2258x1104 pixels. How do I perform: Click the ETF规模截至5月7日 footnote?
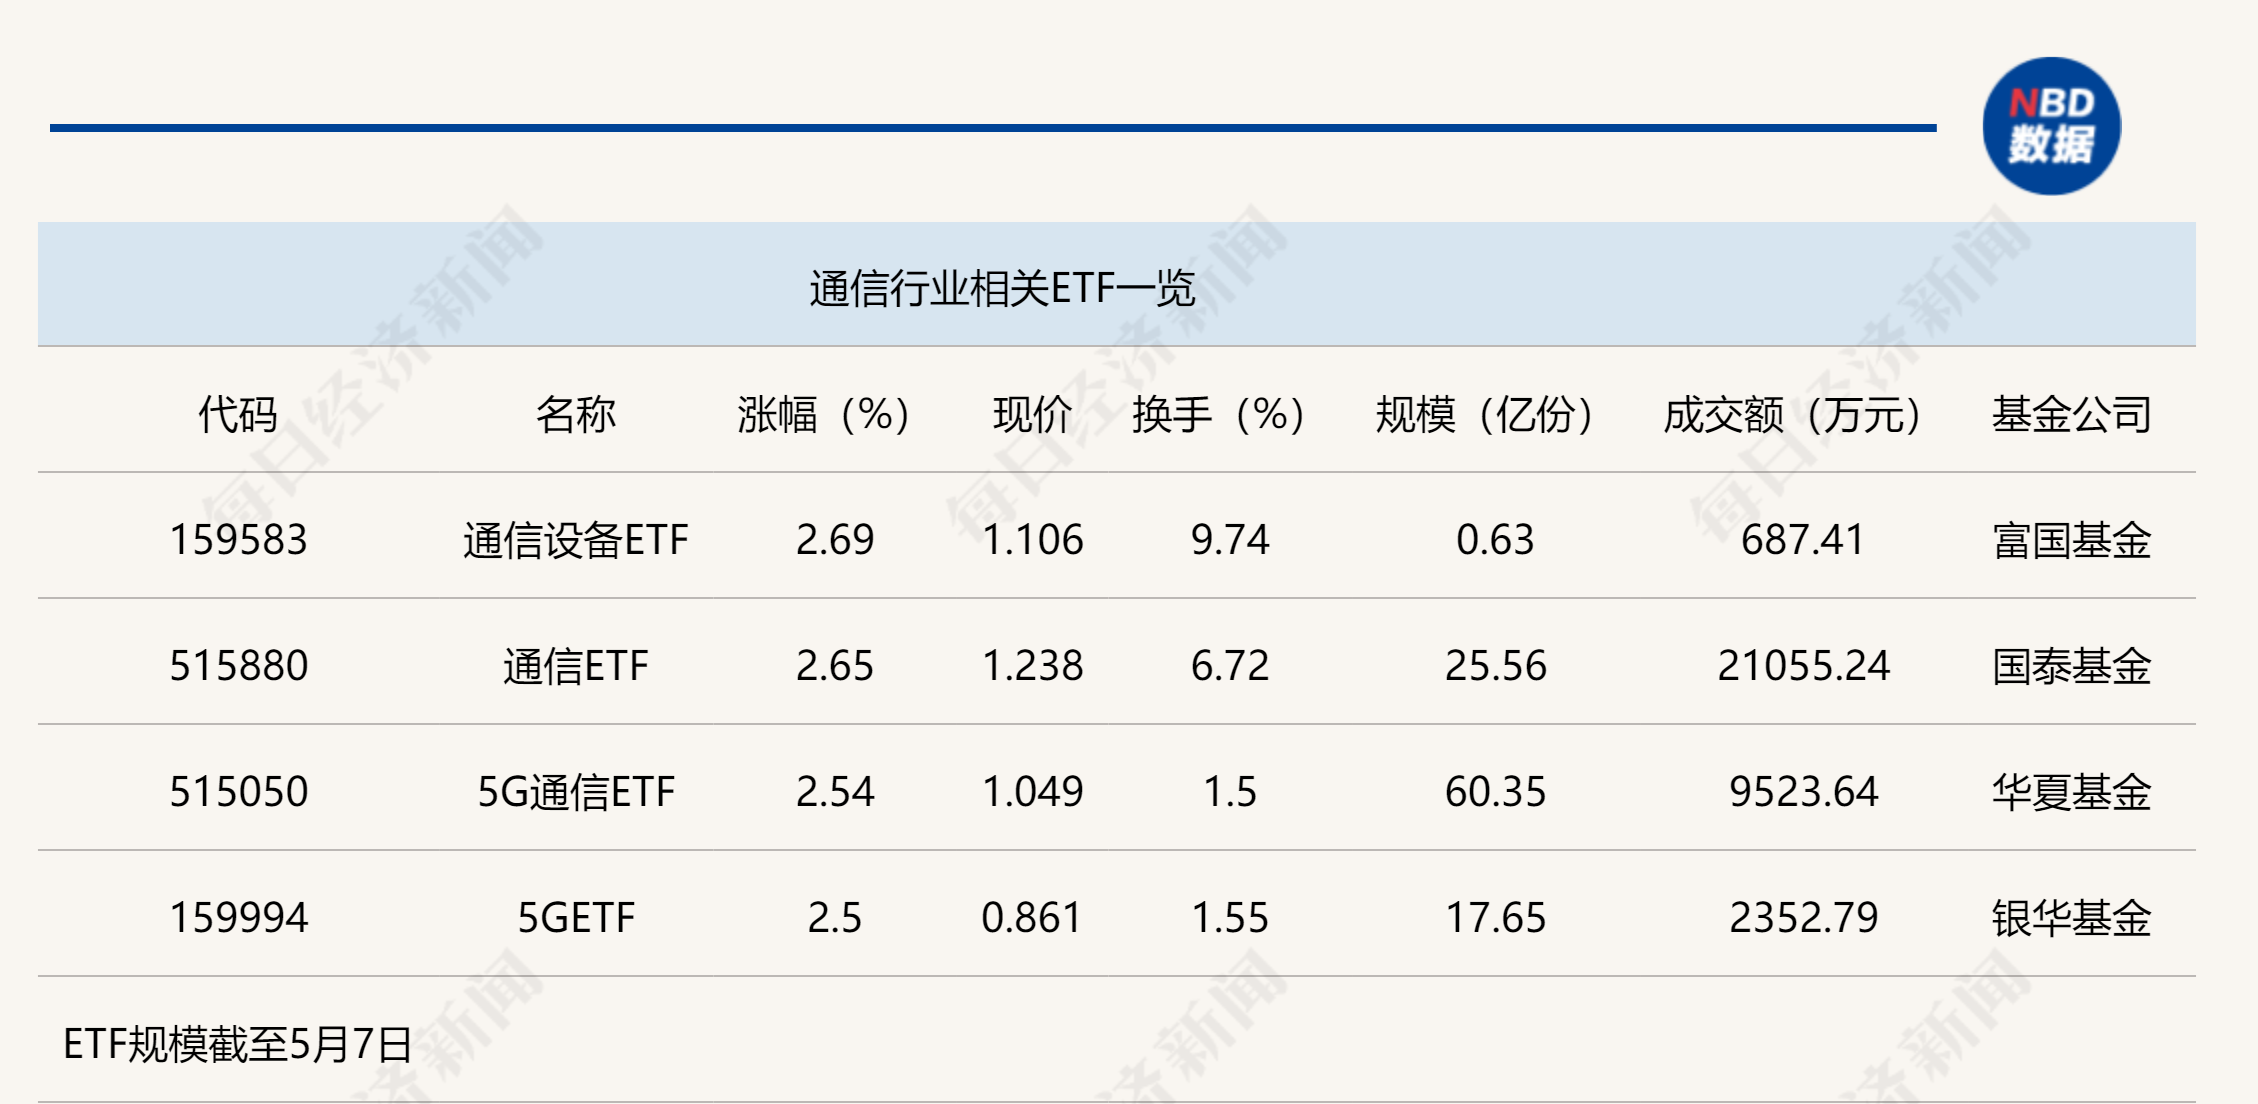(238, 1044)
